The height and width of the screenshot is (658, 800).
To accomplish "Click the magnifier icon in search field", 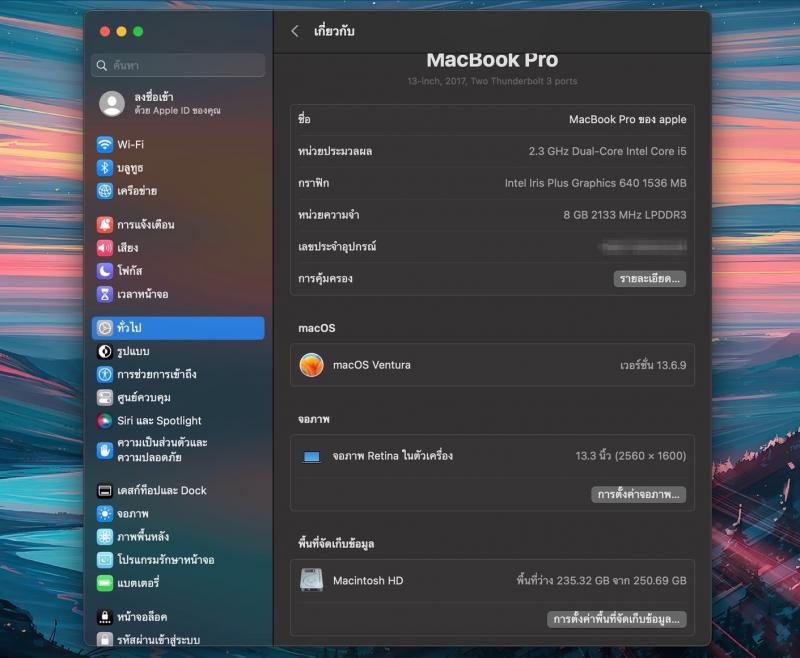I will 102,66.
